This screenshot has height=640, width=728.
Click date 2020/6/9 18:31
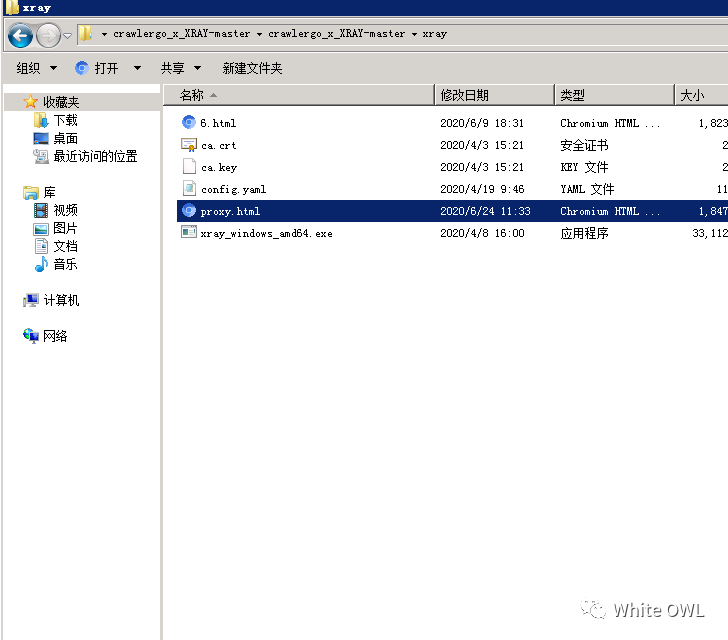pyautogui.click(x=482, y=123)
